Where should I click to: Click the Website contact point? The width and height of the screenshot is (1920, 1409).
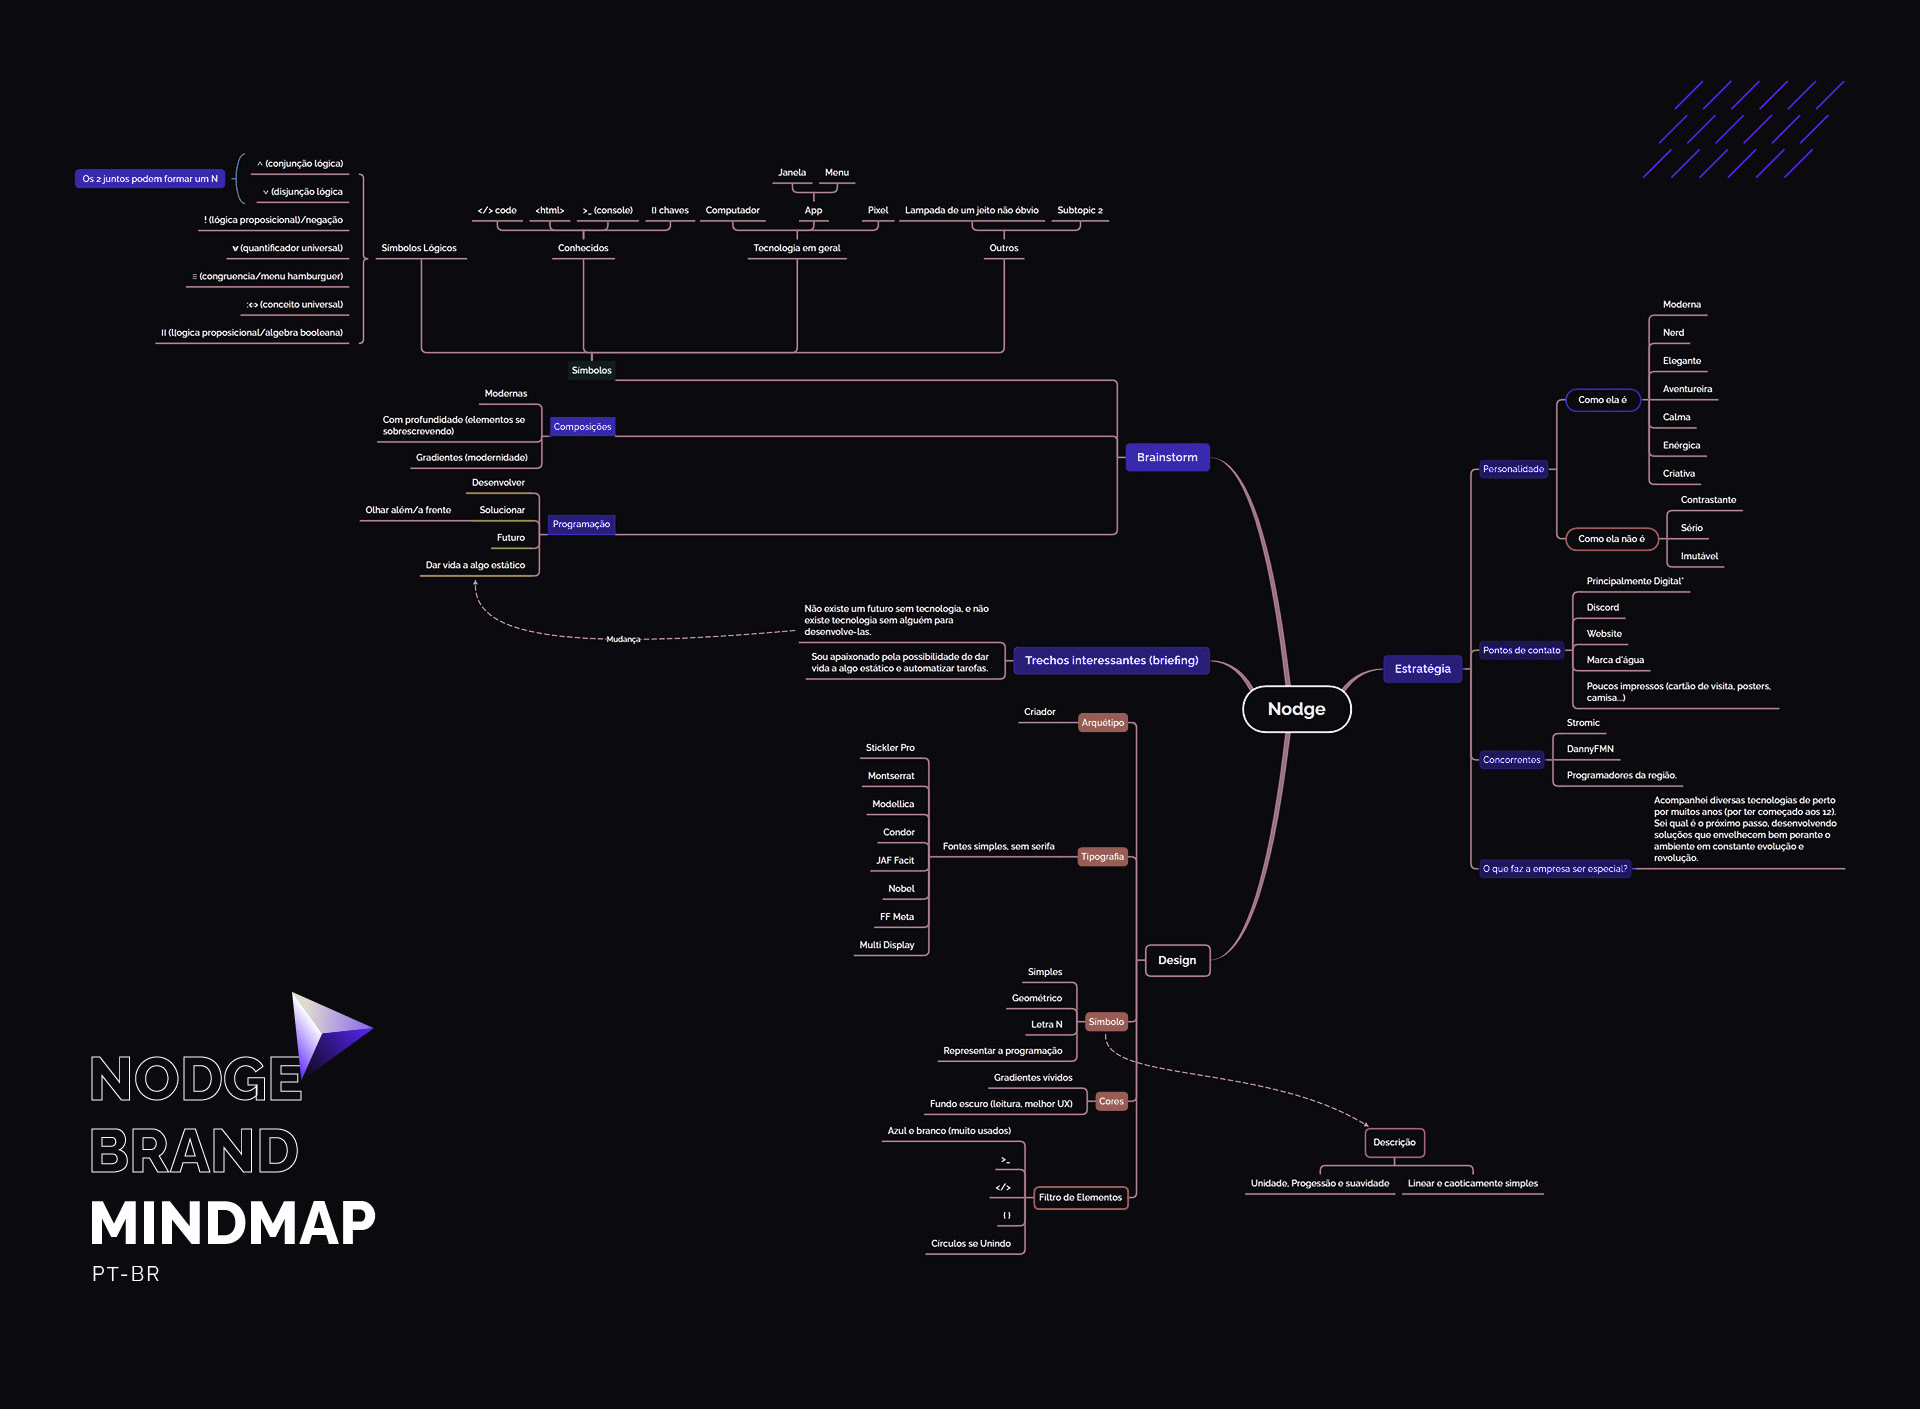[x=1604, y=633]
